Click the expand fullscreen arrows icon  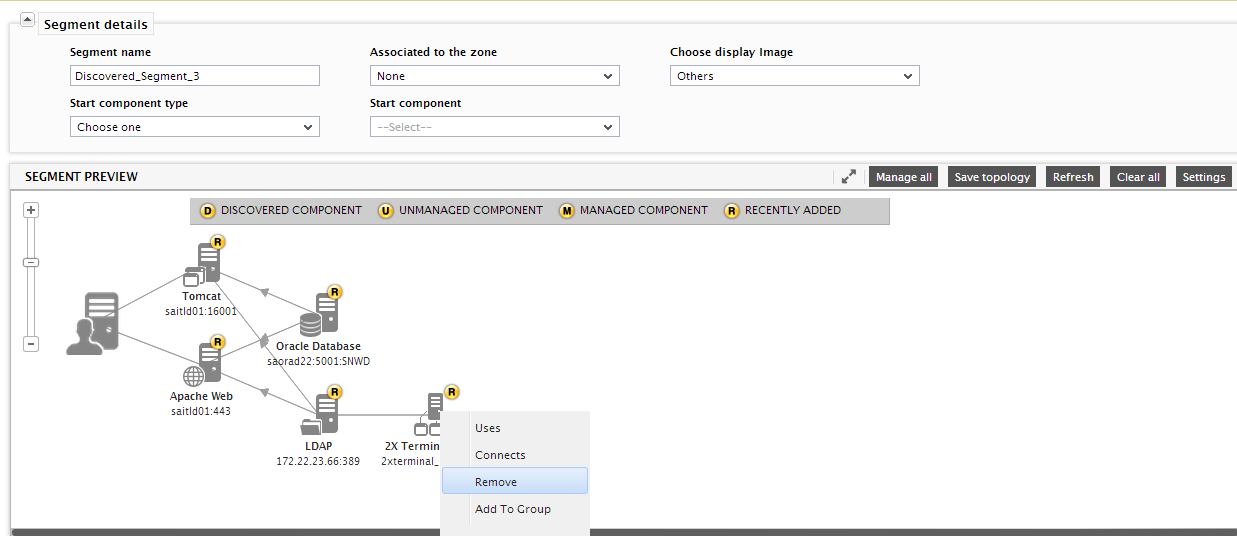pyautogui.click(x=849, y=177)
